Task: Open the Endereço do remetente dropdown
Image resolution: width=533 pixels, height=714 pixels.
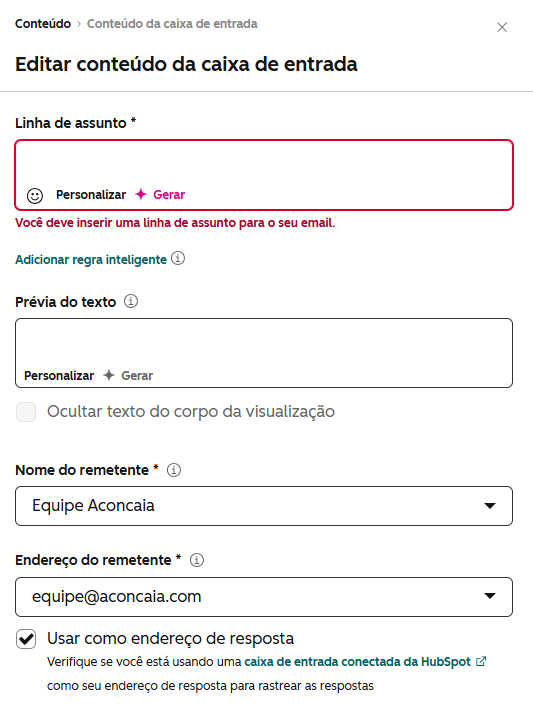Action: pyautogui.click(x=264, y=597)
